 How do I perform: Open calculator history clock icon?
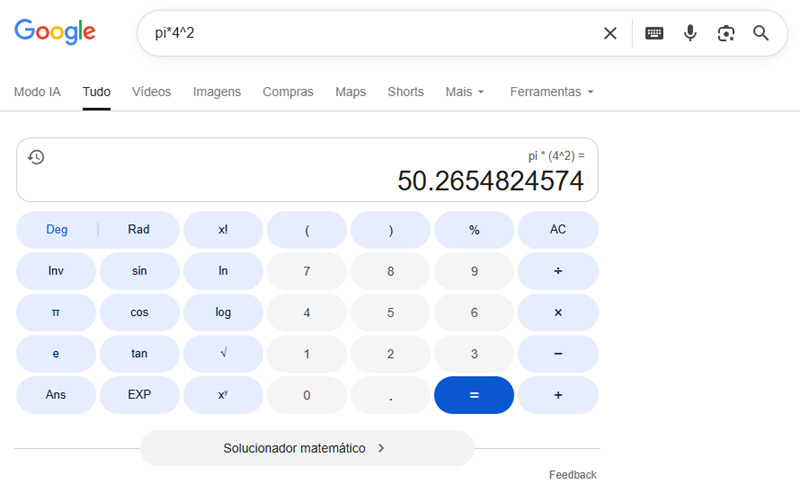[36, 157]
